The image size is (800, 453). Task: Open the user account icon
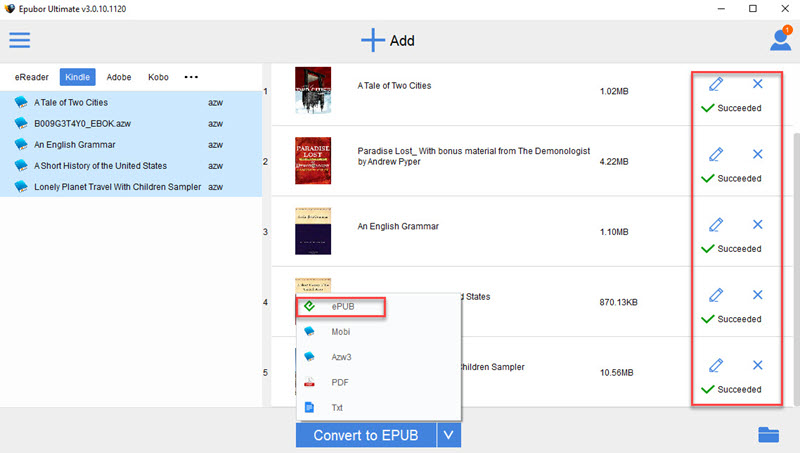point(781,39)
